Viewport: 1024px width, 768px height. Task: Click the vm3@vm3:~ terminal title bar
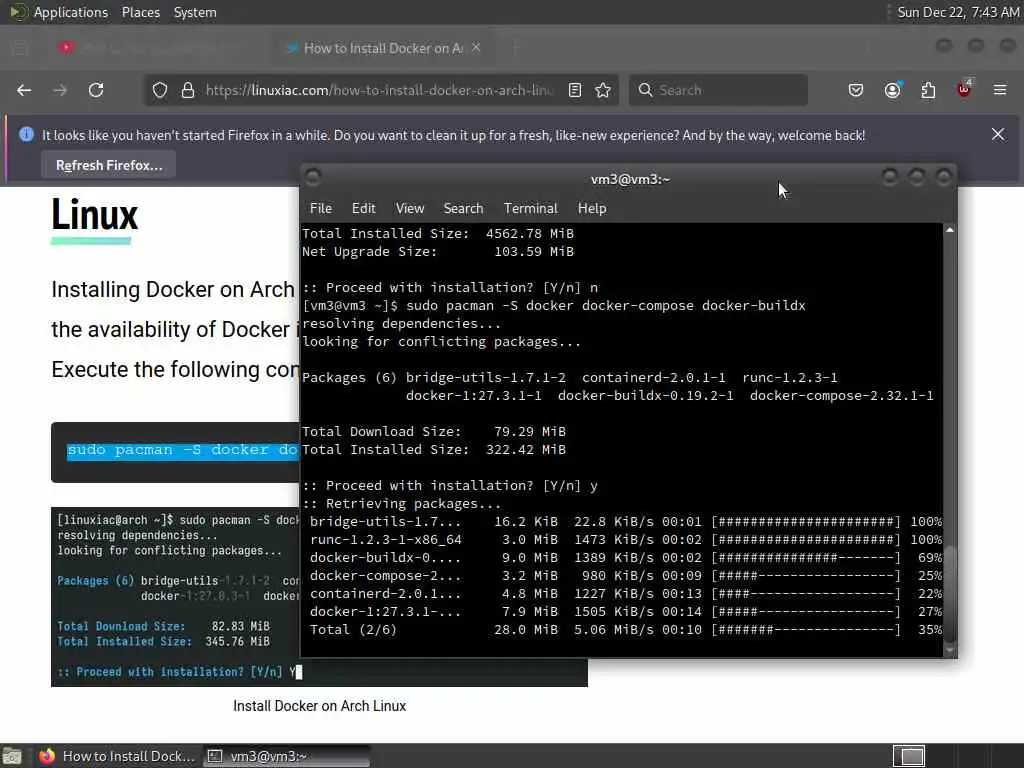point(630,179)
